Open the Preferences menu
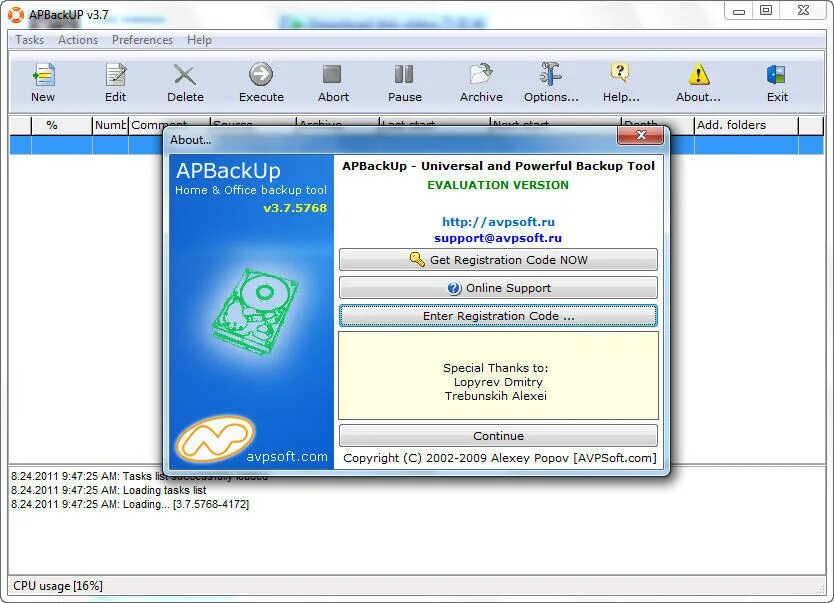Viewport: 834px width, 603px height. pyautogui.click(x=142, y=40)
